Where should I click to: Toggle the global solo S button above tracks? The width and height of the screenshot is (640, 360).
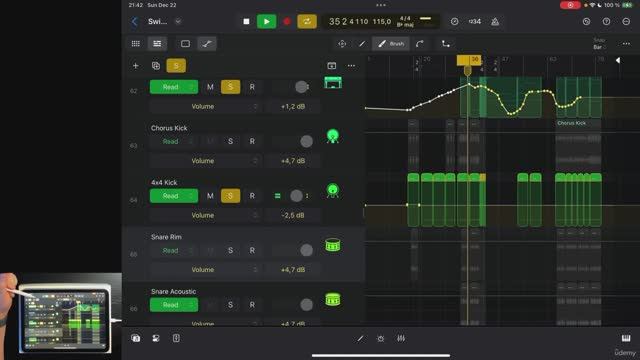(x=176, y=66)
